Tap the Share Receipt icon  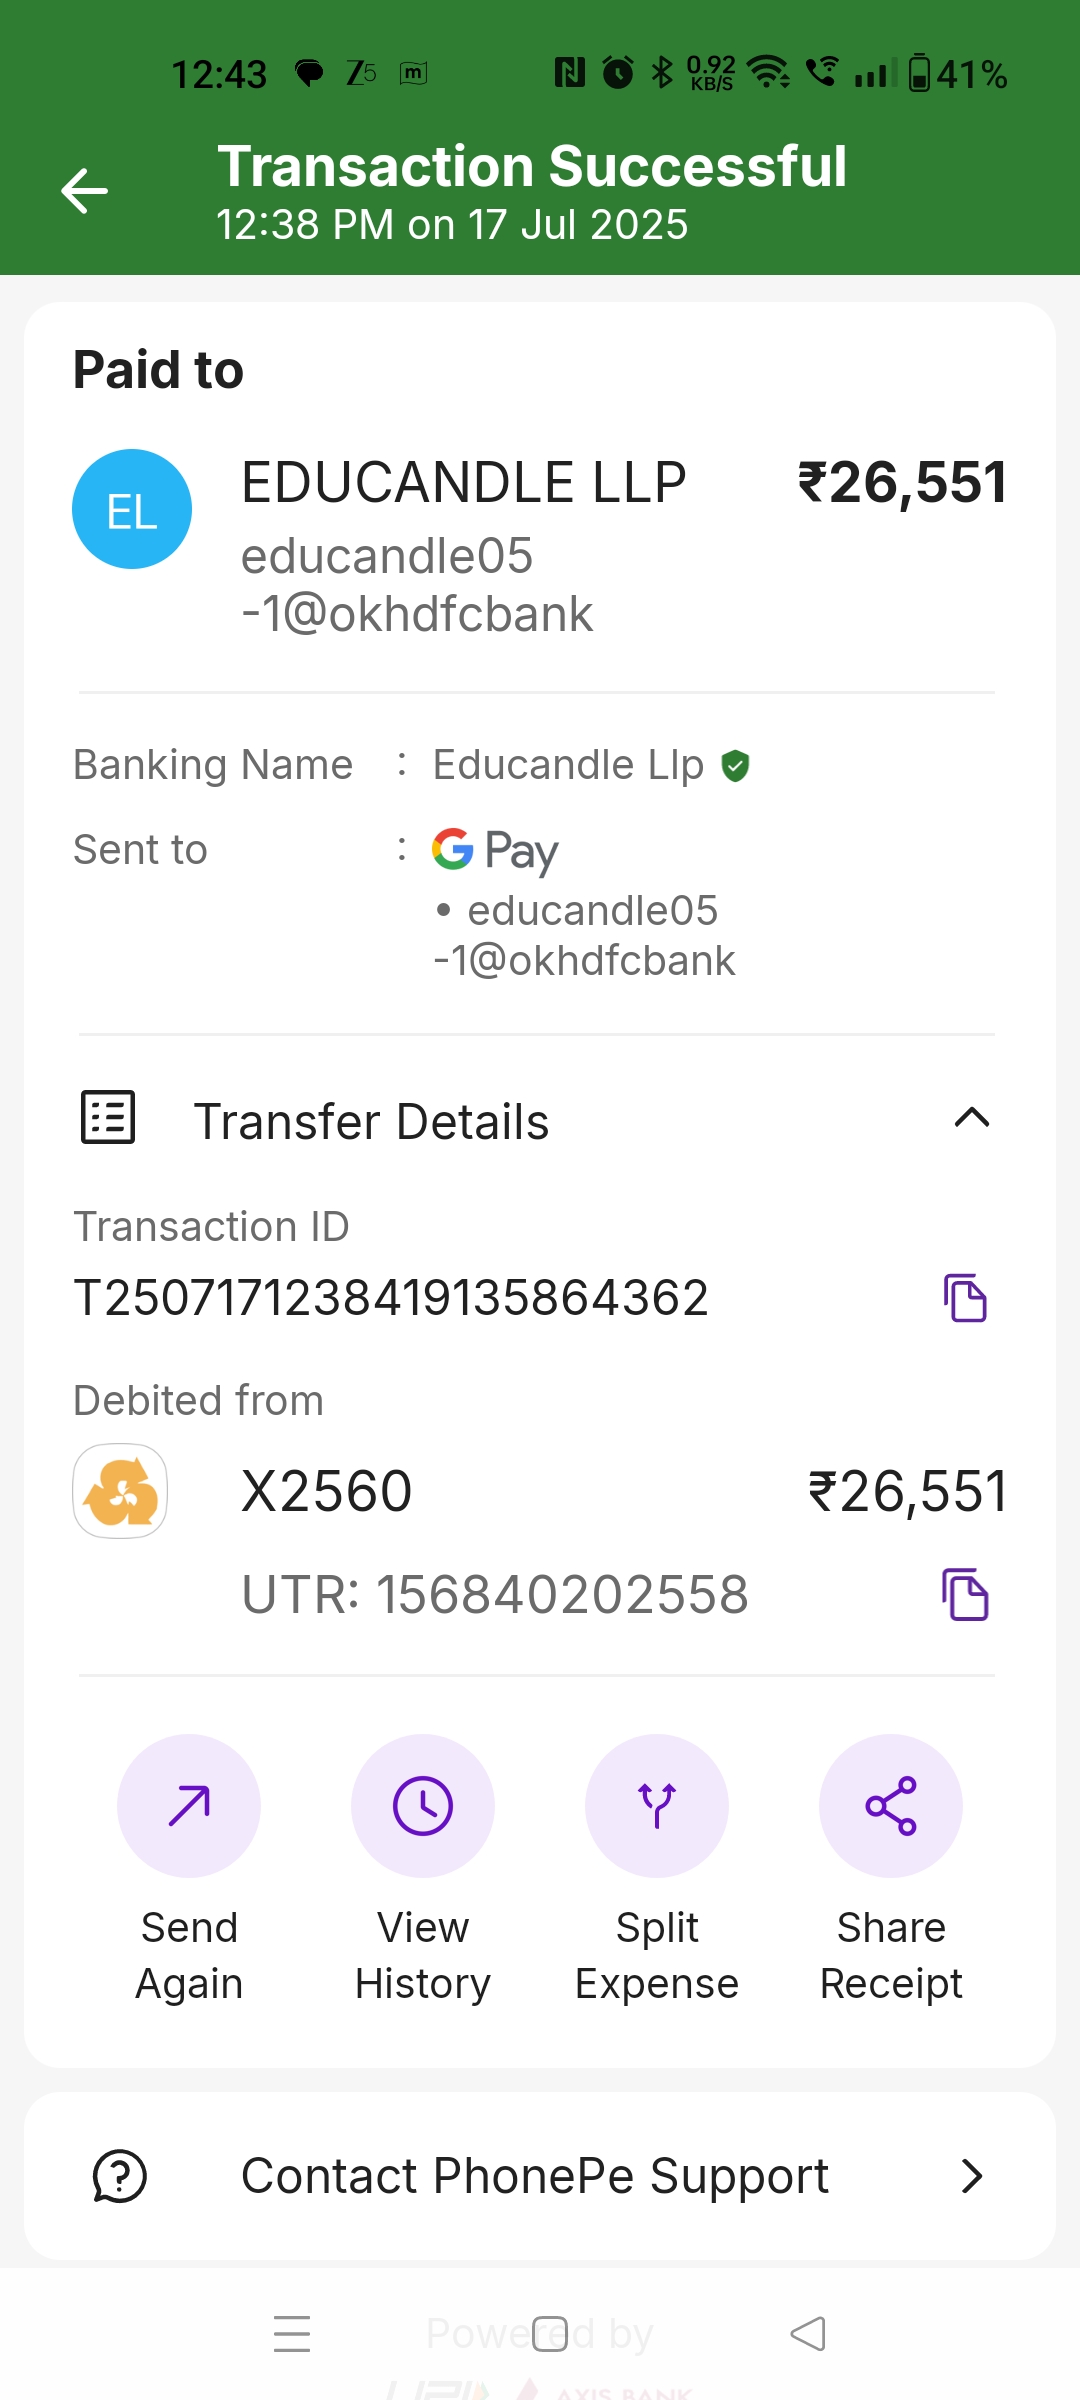891,1805
